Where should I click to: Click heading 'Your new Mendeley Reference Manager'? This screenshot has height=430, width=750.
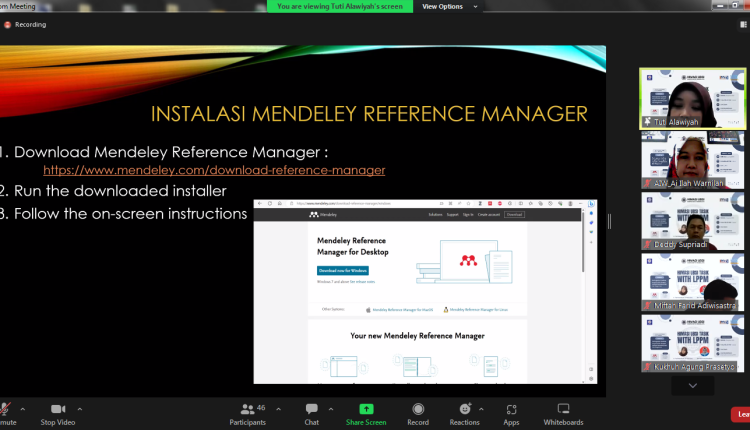click(418, 336)
